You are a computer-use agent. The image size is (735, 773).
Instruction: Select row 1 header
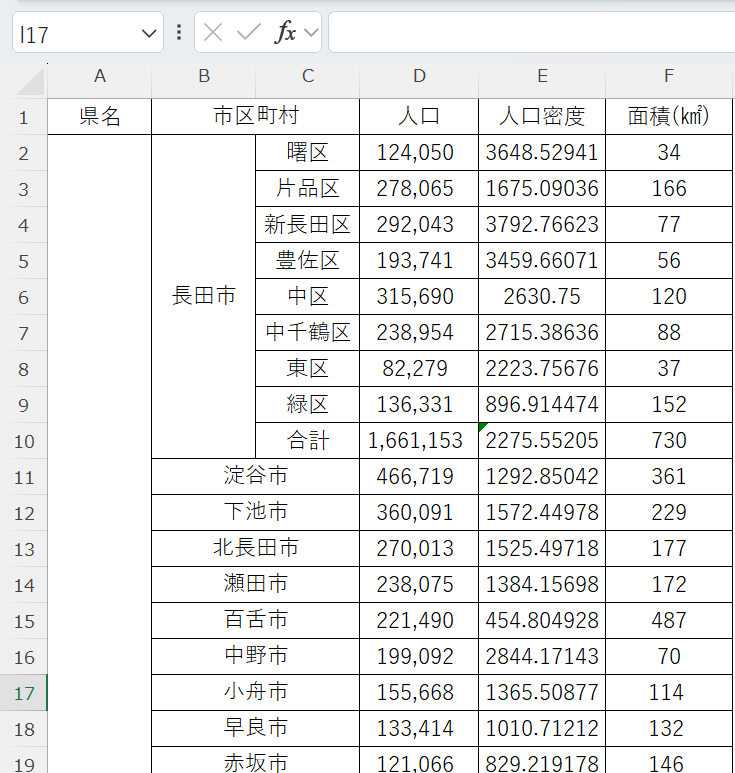[23, 117]
